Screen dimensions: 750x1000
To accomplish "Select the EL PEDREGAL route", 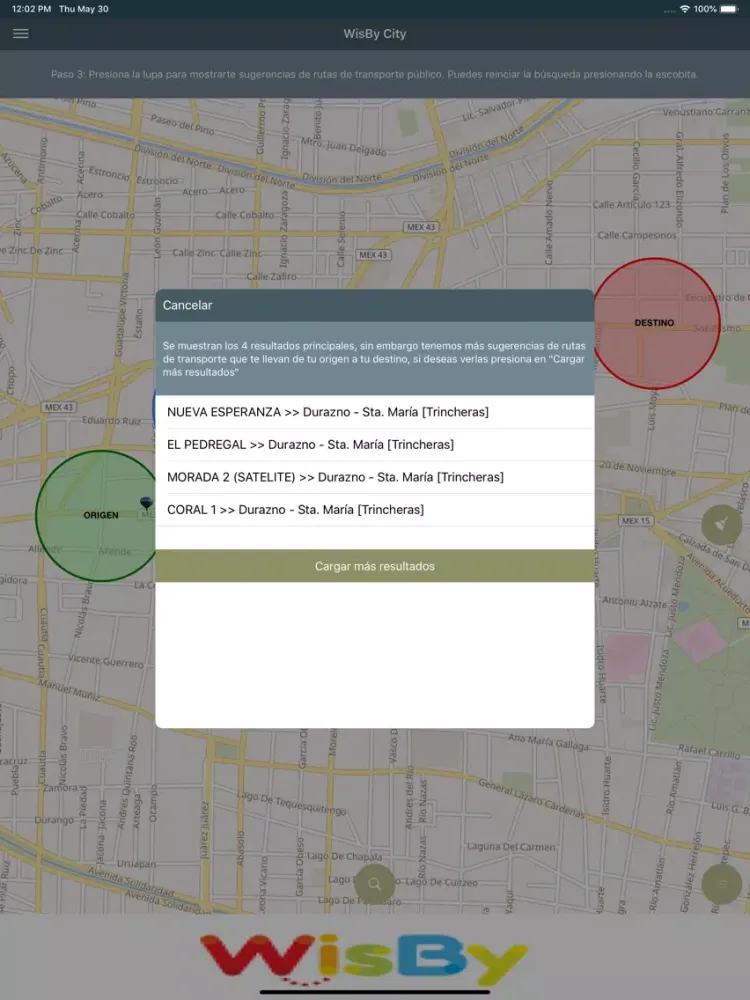I will [375, 445].
